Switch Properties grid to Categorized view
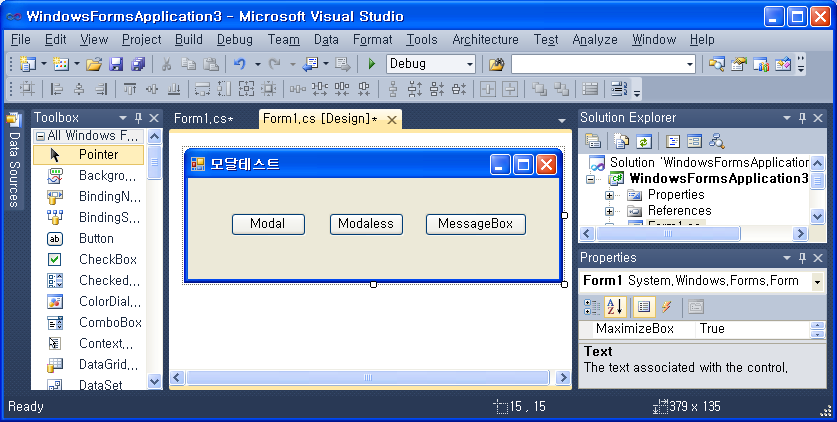 [x=592, y=307]
